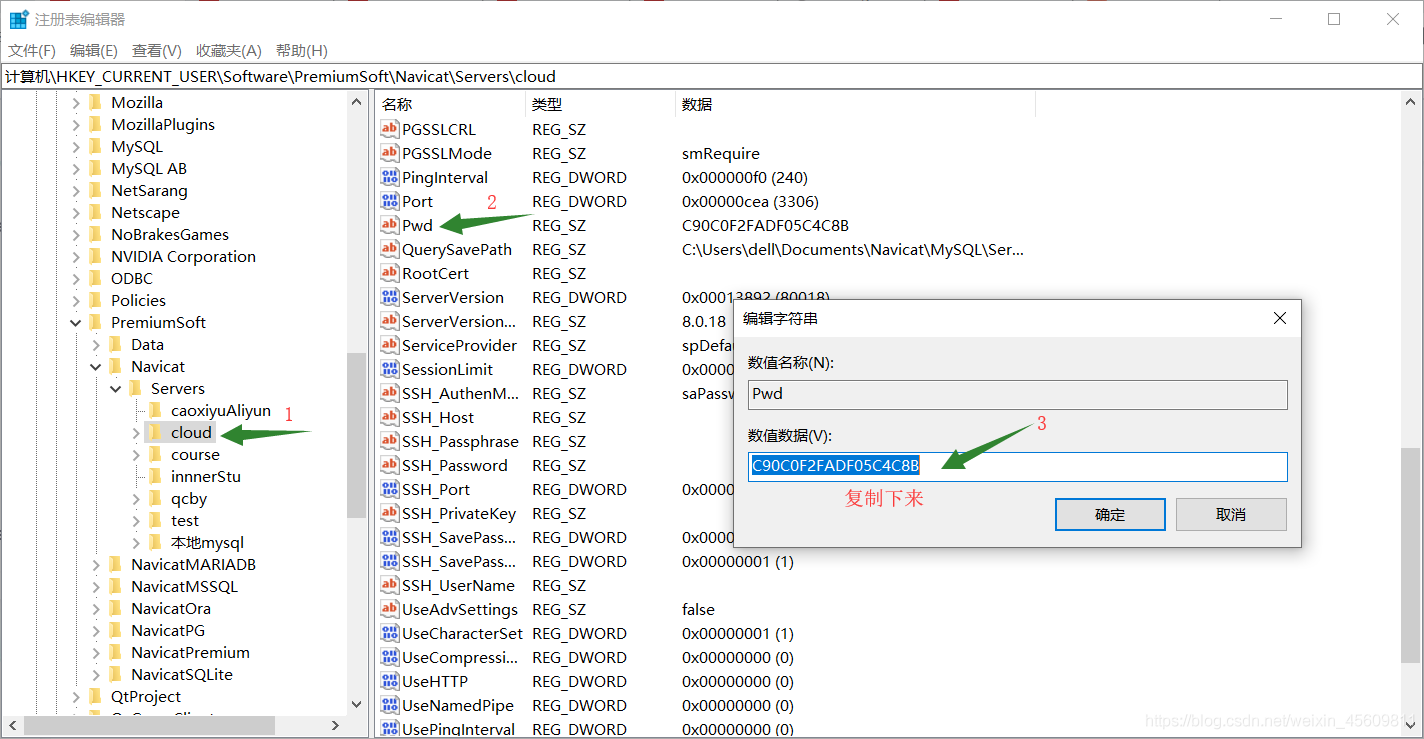Collapse the PremiumSoft tree node
1424x739 pixels.
point(76,322)
